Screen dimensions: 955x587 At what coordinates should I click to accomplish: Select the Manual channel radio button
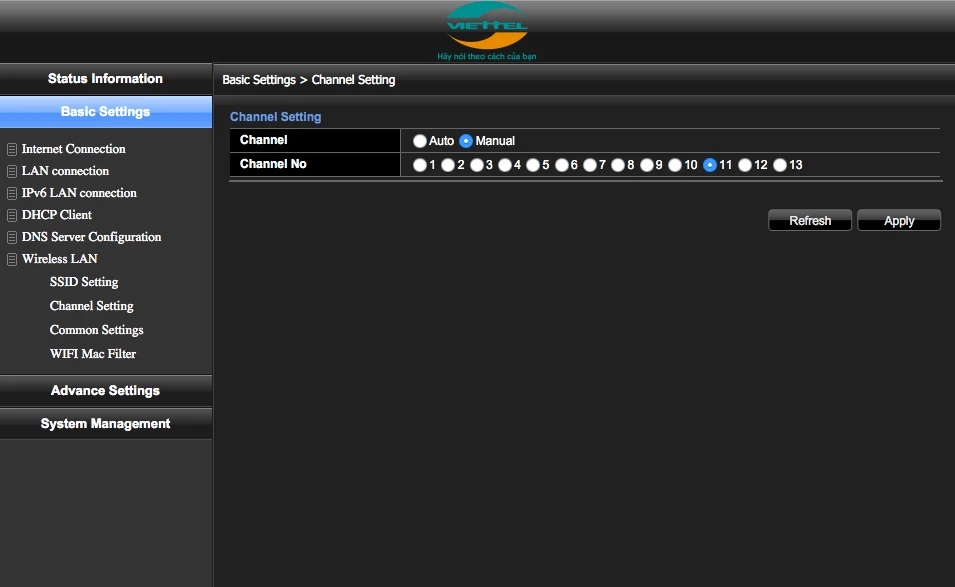pyautogui.click(x=466, y=141)
